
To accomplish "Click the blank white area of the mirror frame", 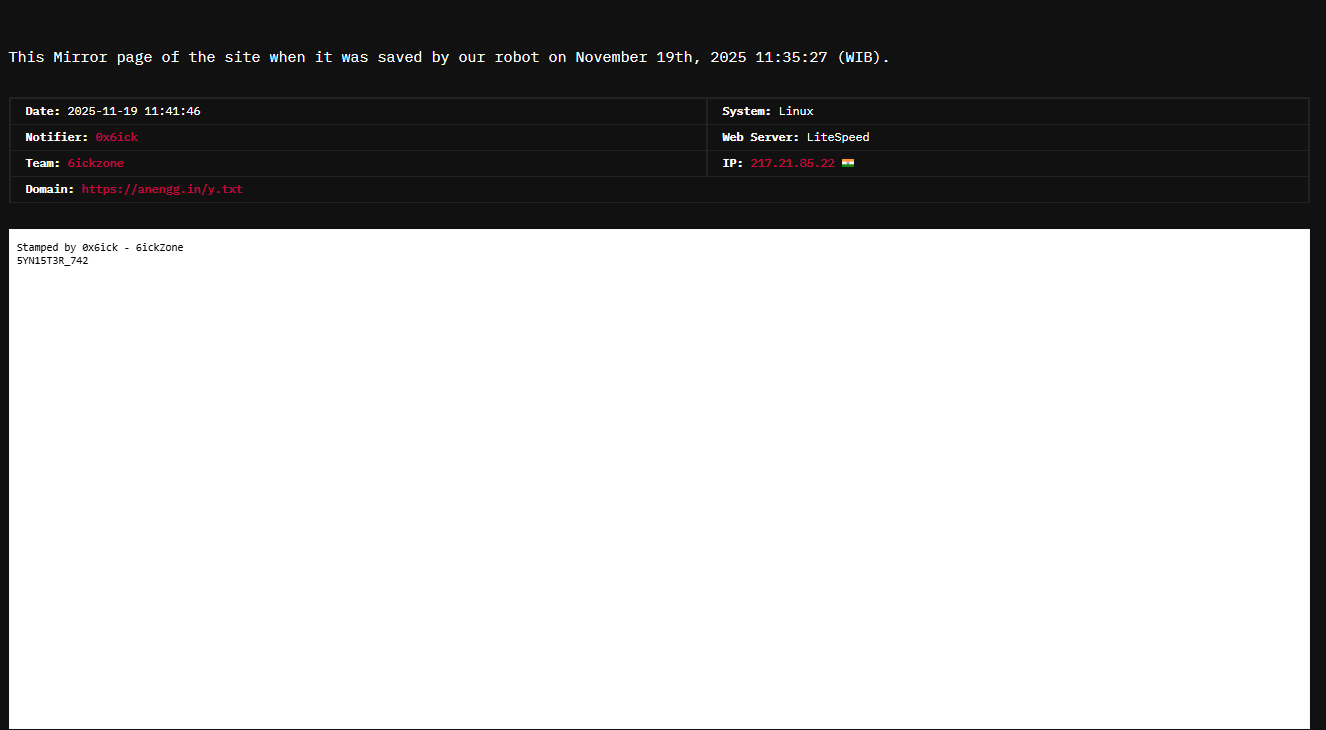I will pyautogui.click(x=660, y=480).
